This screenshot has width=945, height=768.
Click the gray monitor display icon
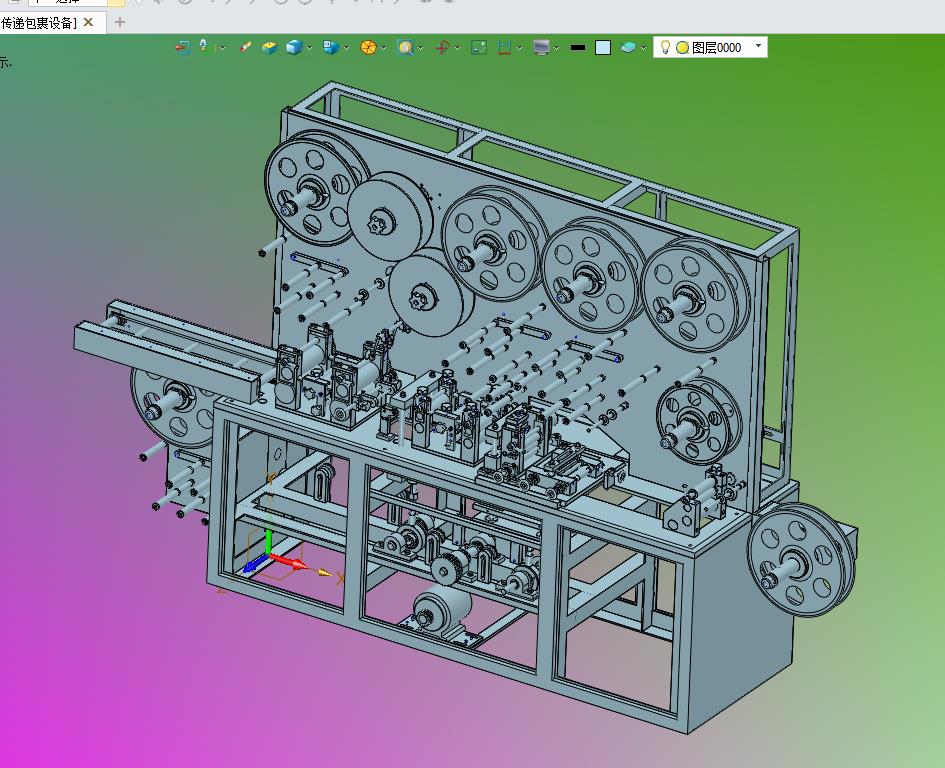click(x=542, y=47)
